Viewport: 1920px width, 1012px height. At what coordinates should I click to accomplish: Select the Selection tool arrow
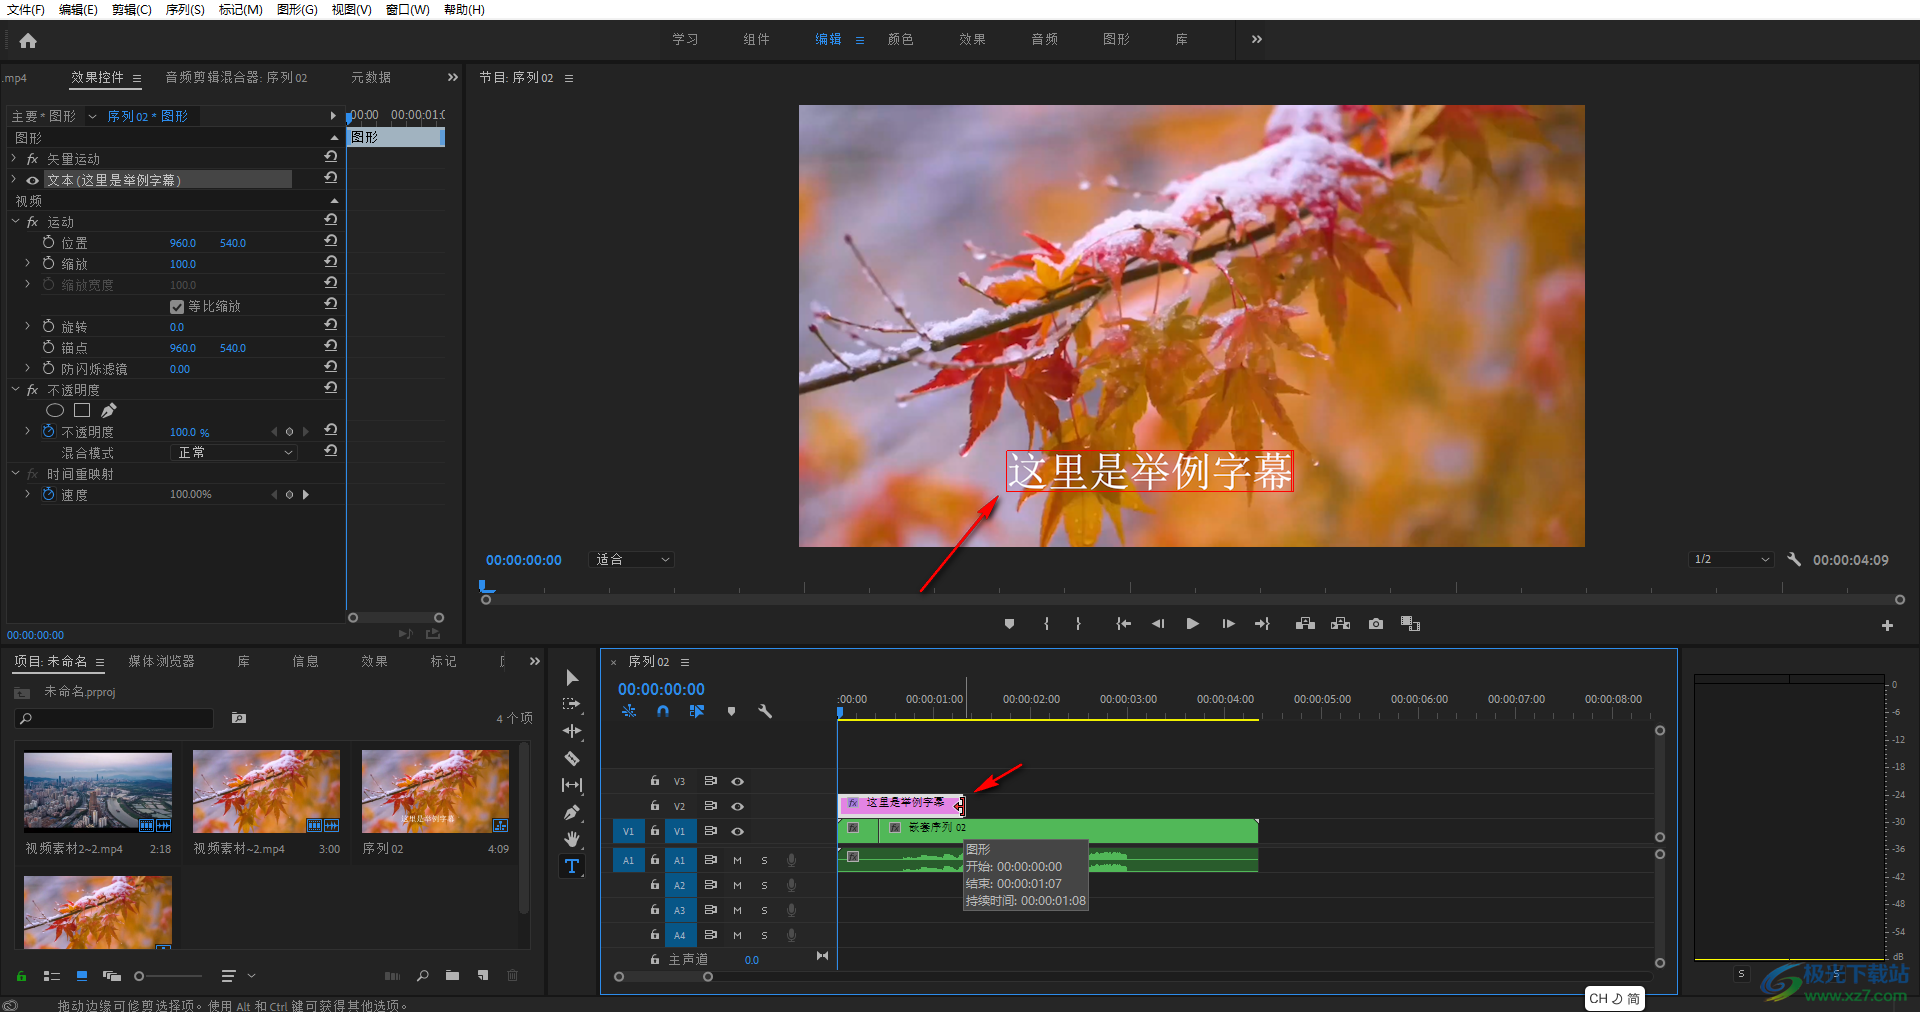coord(572,678)
